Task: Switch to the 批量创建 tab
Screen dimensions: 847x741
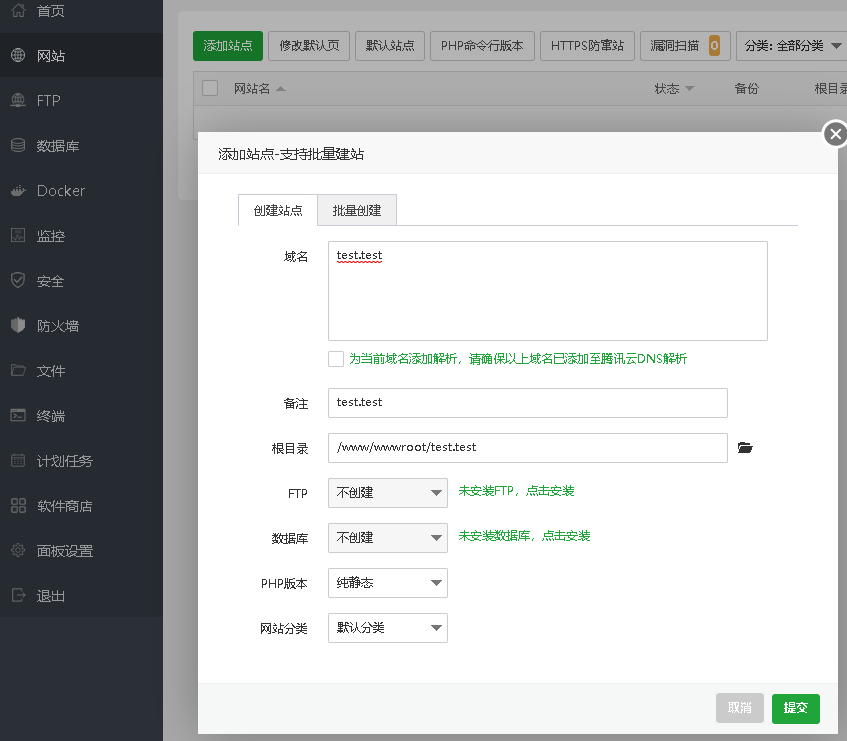Action: [357, 210]
